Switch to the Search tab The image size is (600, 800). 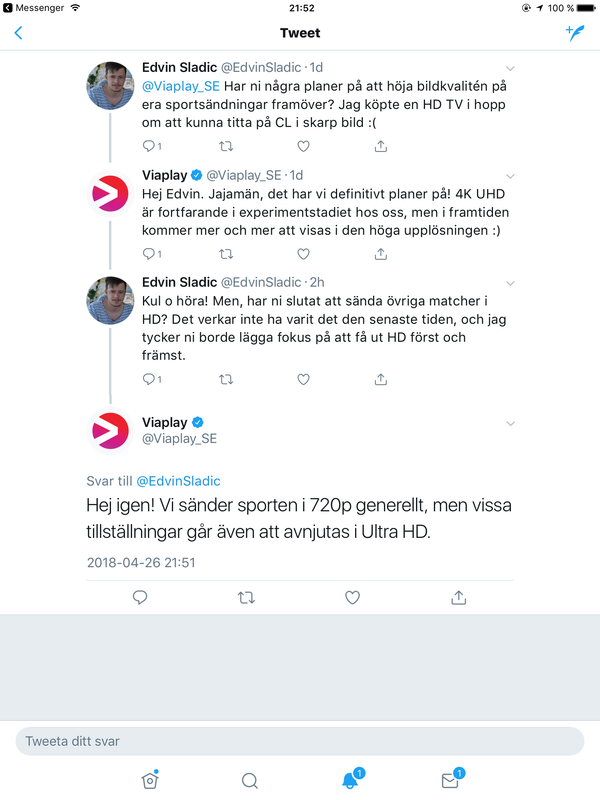click(x=250, y=780)
